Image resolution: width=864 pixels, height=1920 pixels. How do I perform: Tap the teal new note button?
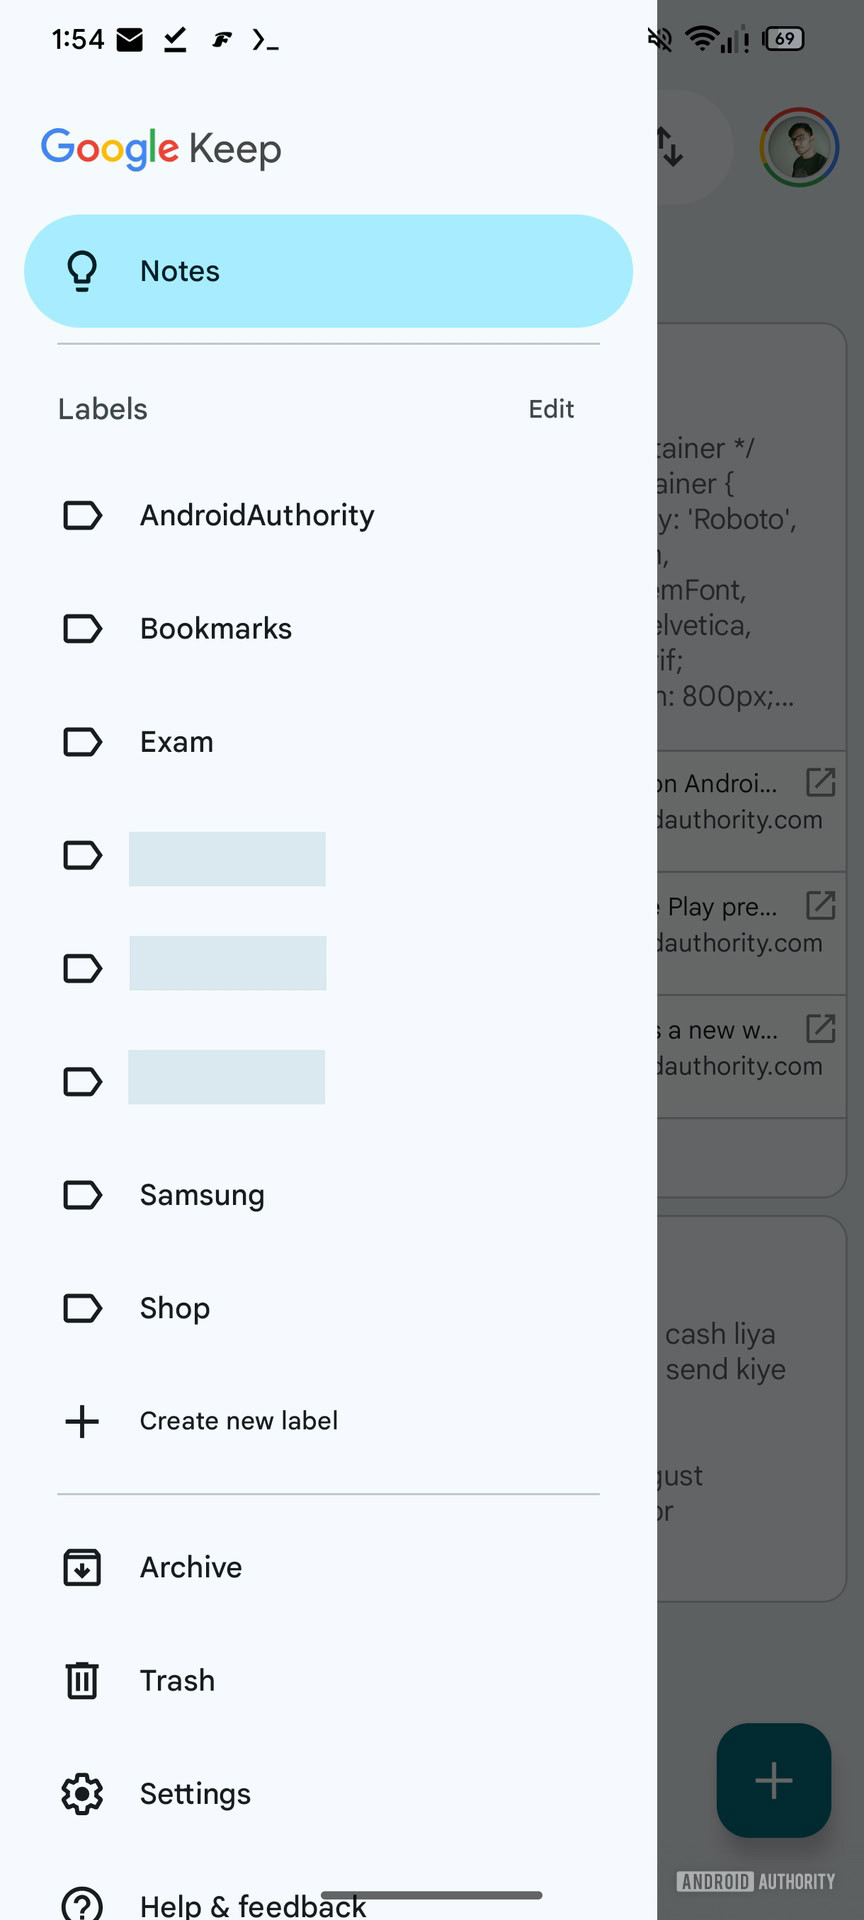pos(772,1781)
